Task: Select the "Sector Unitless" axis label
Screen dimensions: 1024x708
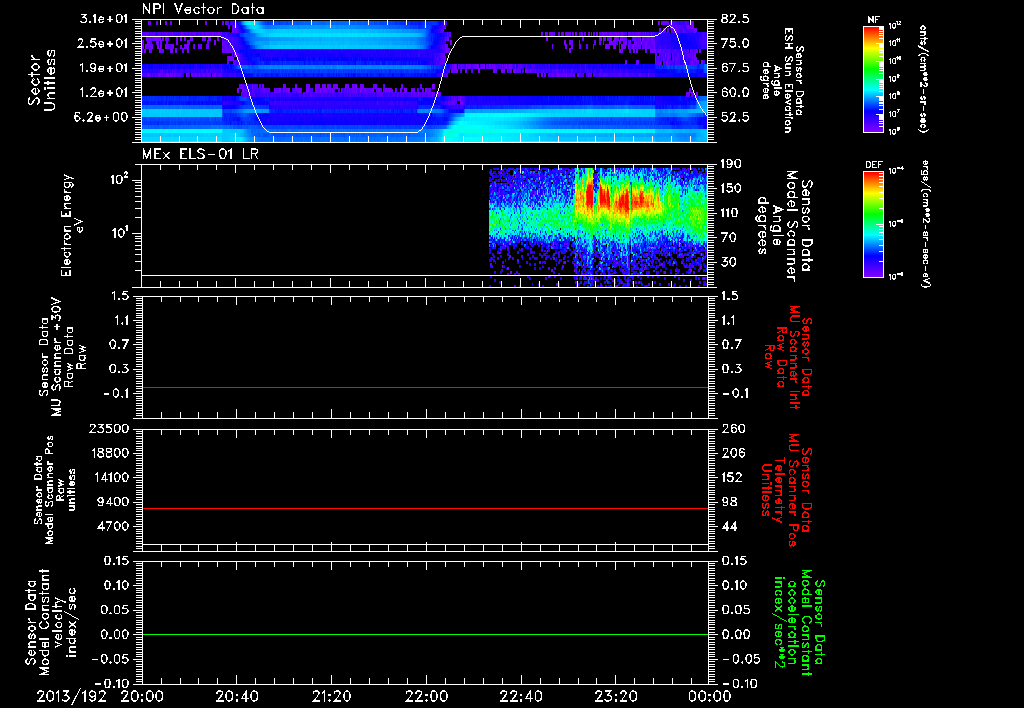Action: click(x=42, y=80)
